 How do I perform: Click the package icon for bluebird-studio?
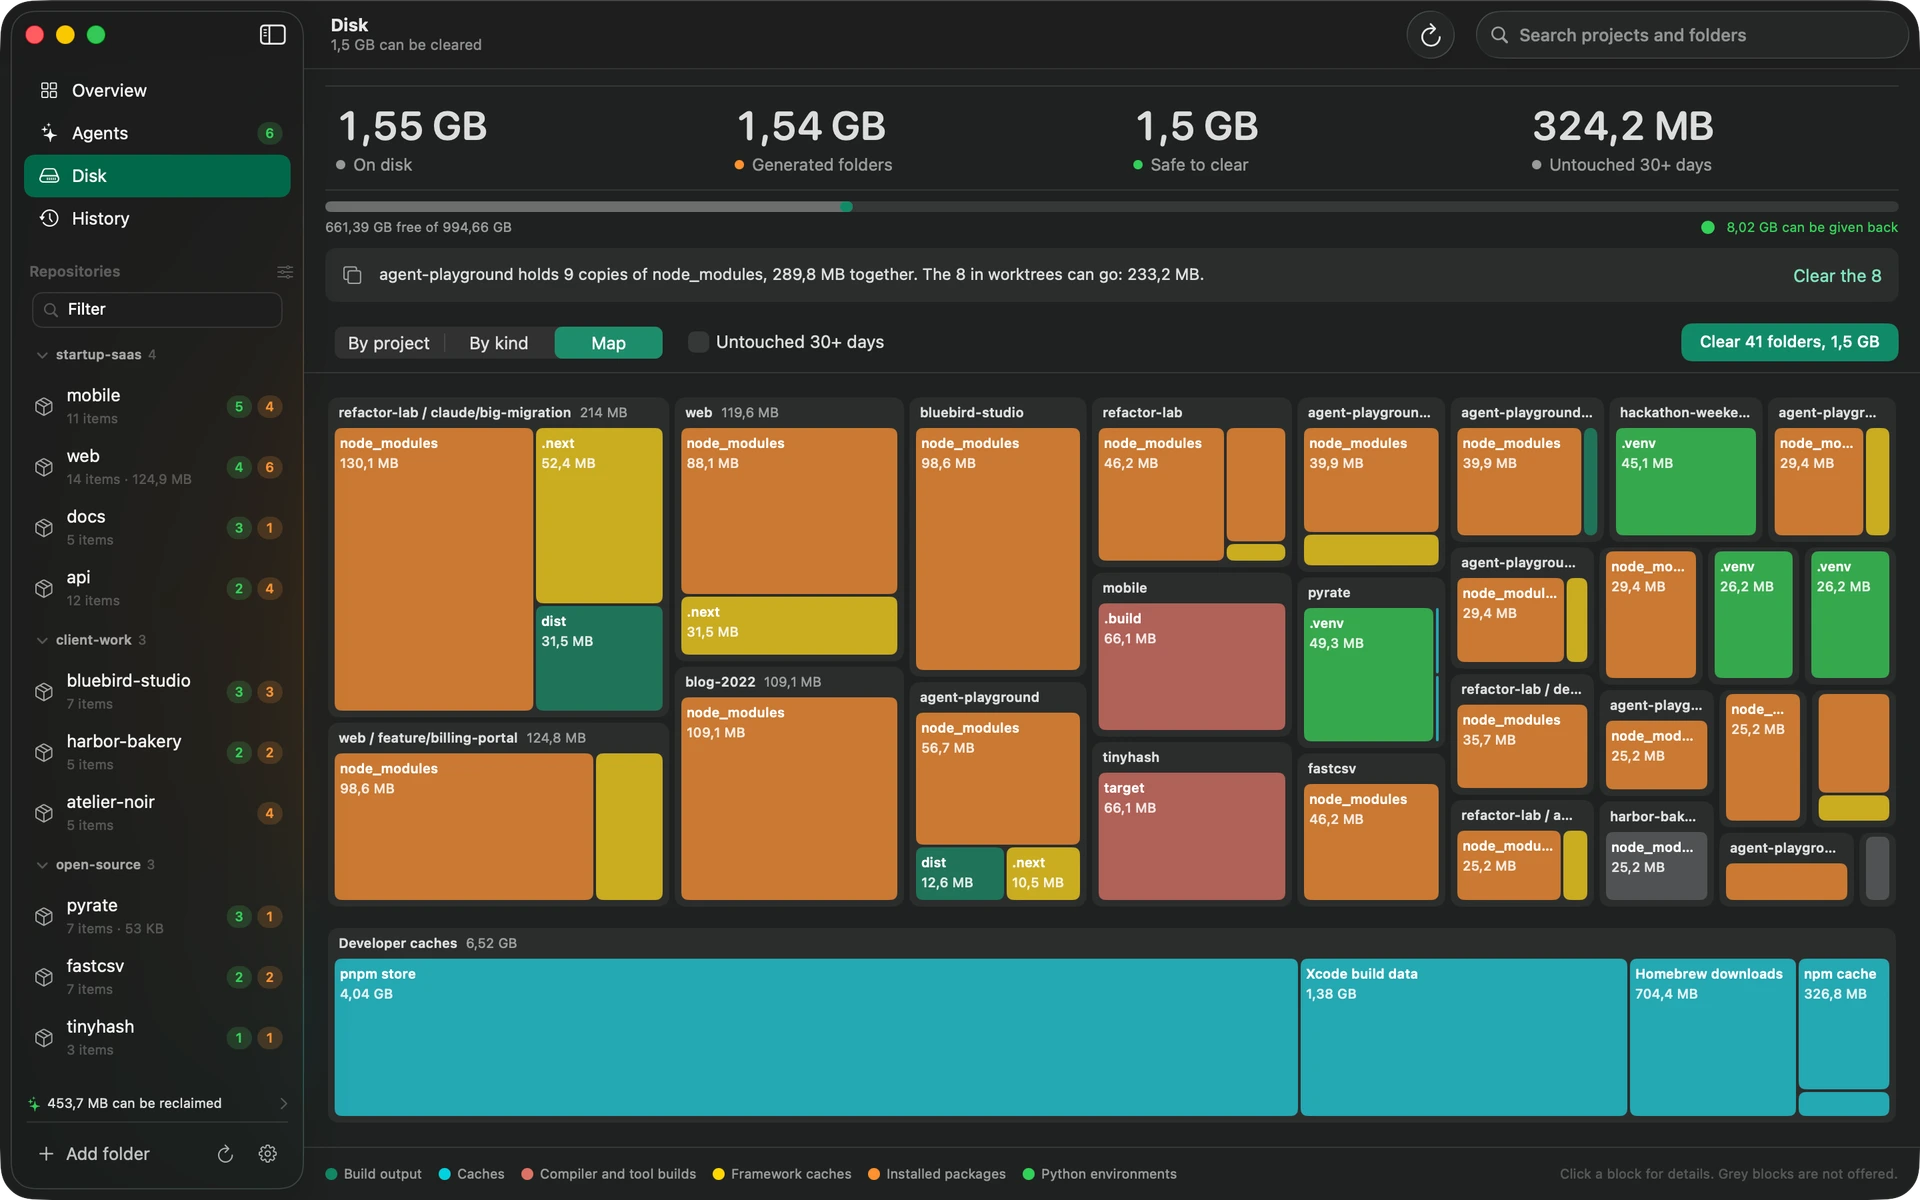click(x=44, y=692)
